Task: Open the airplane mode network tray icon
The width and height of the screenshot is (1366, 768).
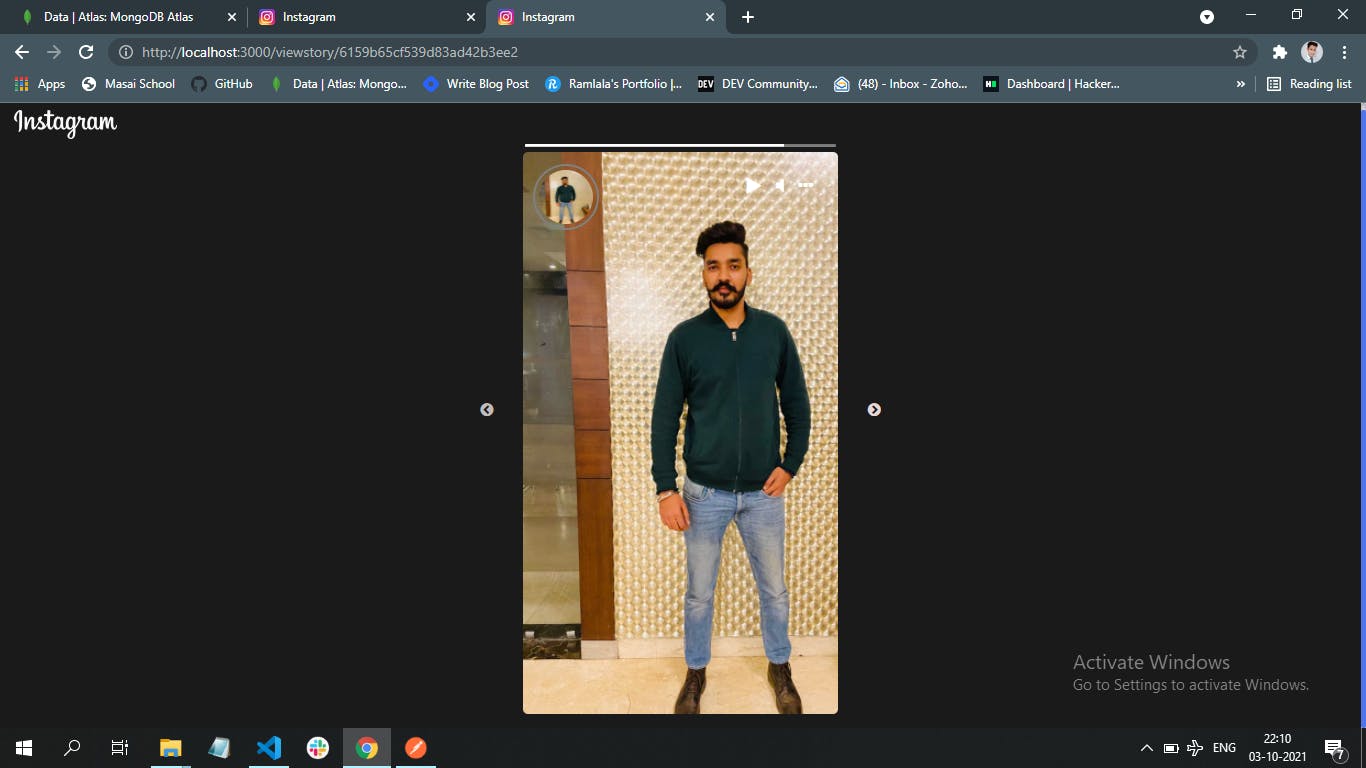Action: pyautogui.click(x=1195, y=748)
